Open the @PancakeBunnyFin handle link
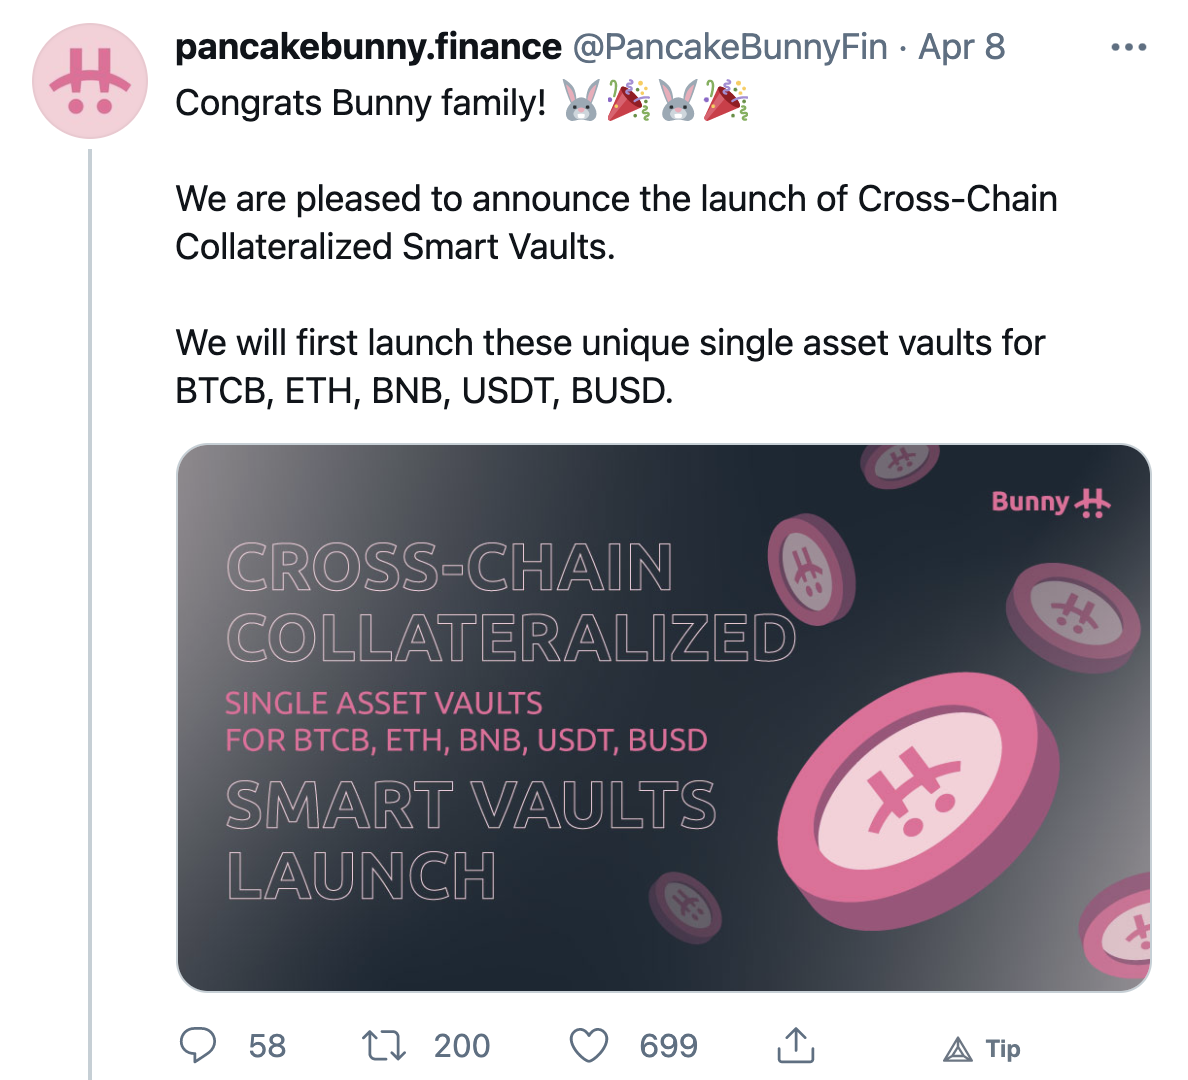This screenshot has width=1188, height=1080. (x=729, y=47)
